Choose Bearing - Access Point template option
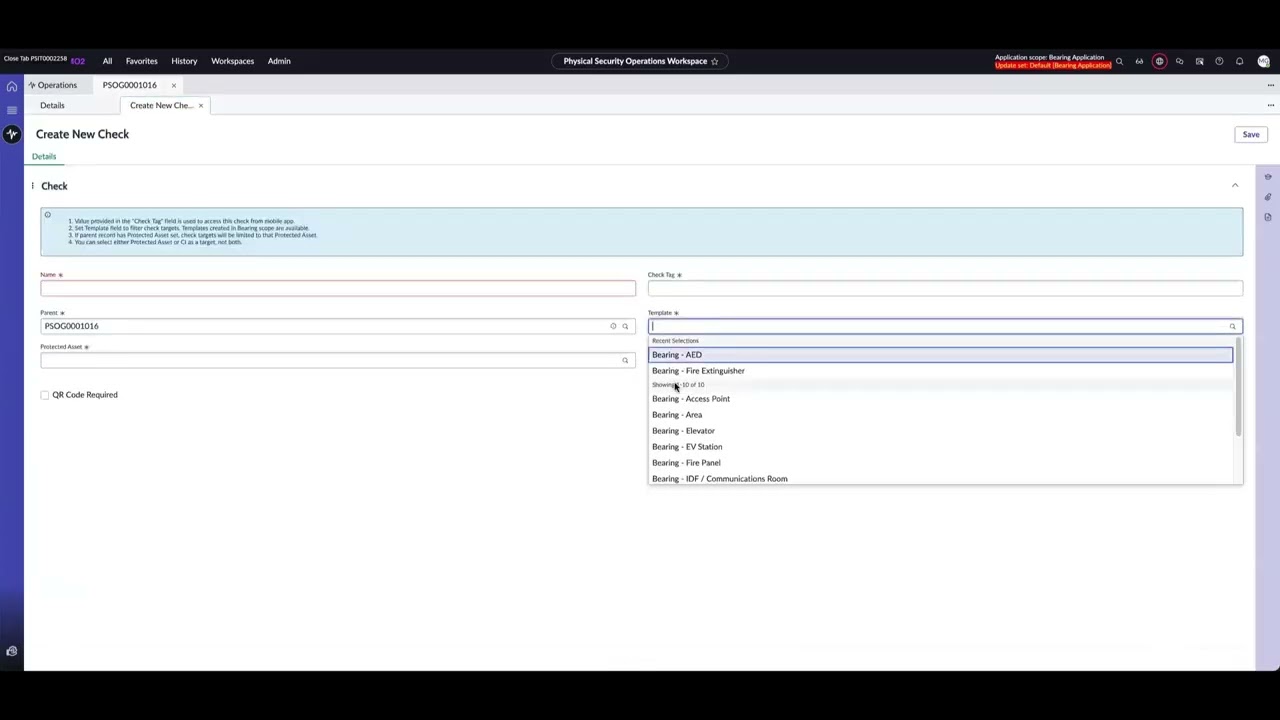The width and height of the screenshot is (1280, 720). pyautogui.click(x=941, y=399)
